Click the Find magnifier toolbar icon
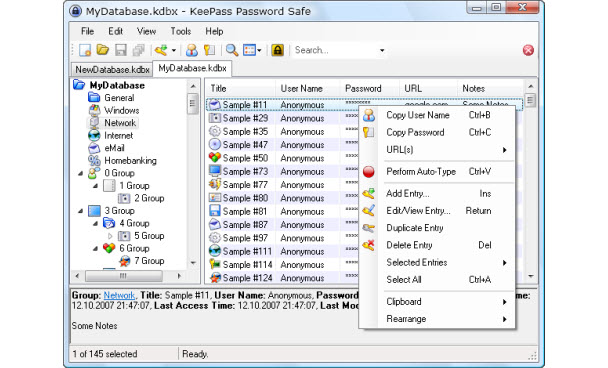This screenshot has width=608, height=368. click(232, 50)
